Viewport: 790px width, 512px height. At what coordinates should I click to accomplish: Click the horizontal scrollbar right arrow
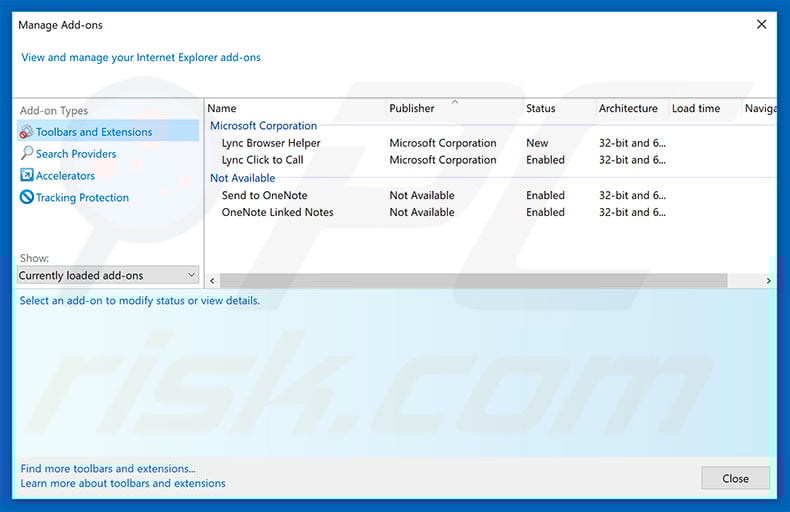[768, 281]
